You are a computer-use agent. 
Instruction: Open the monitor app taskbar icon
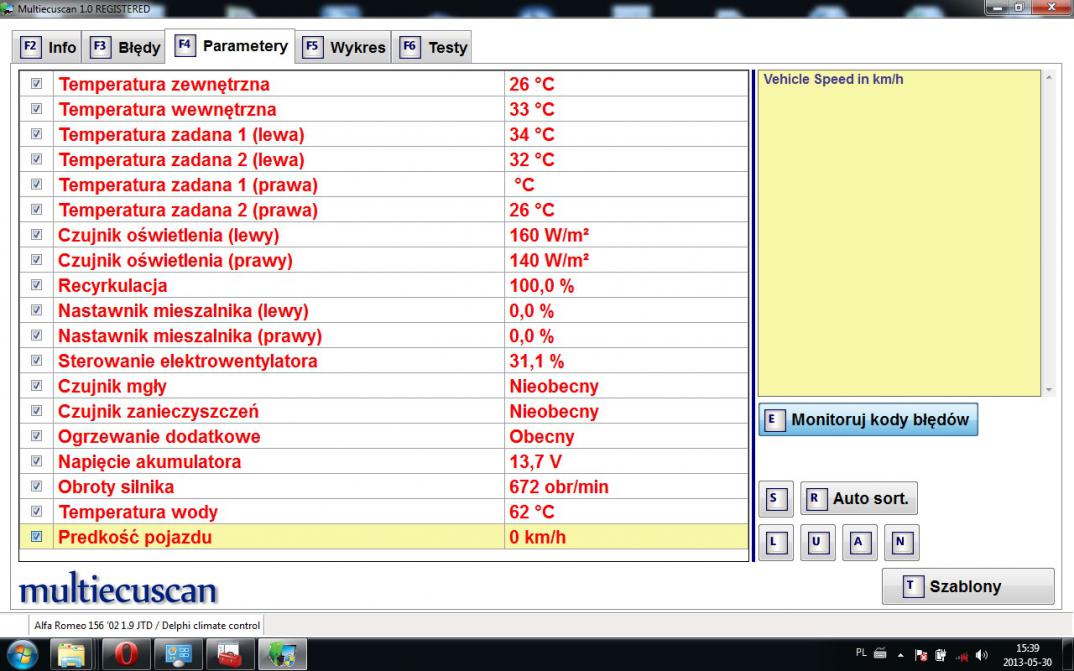(x=177, y=654)
